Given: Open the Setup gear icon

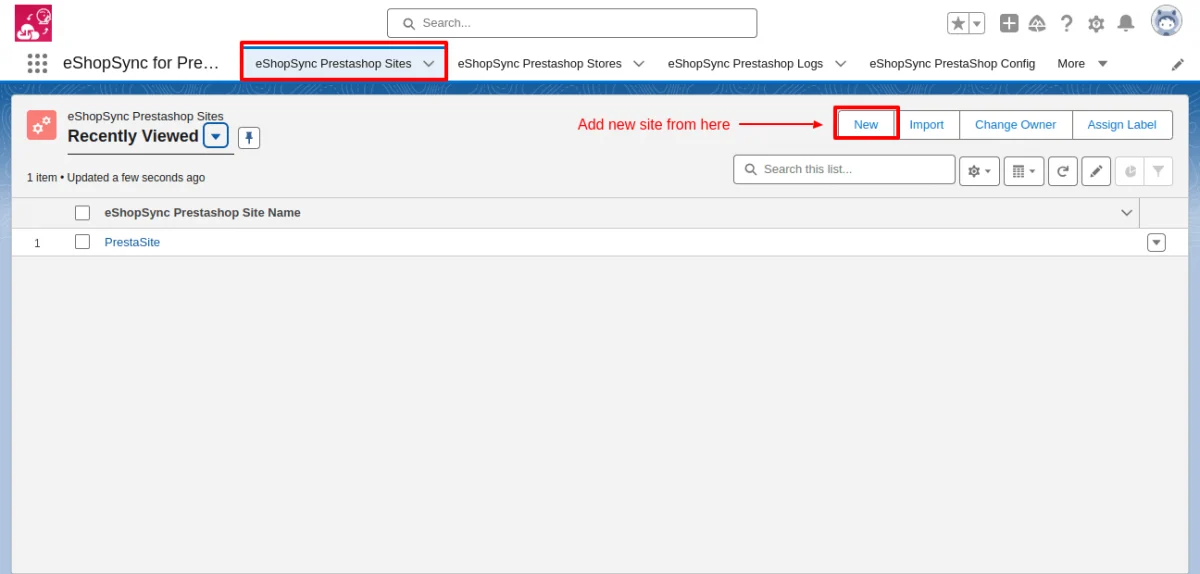Looking at the screenshot, I should [1096, 23].
